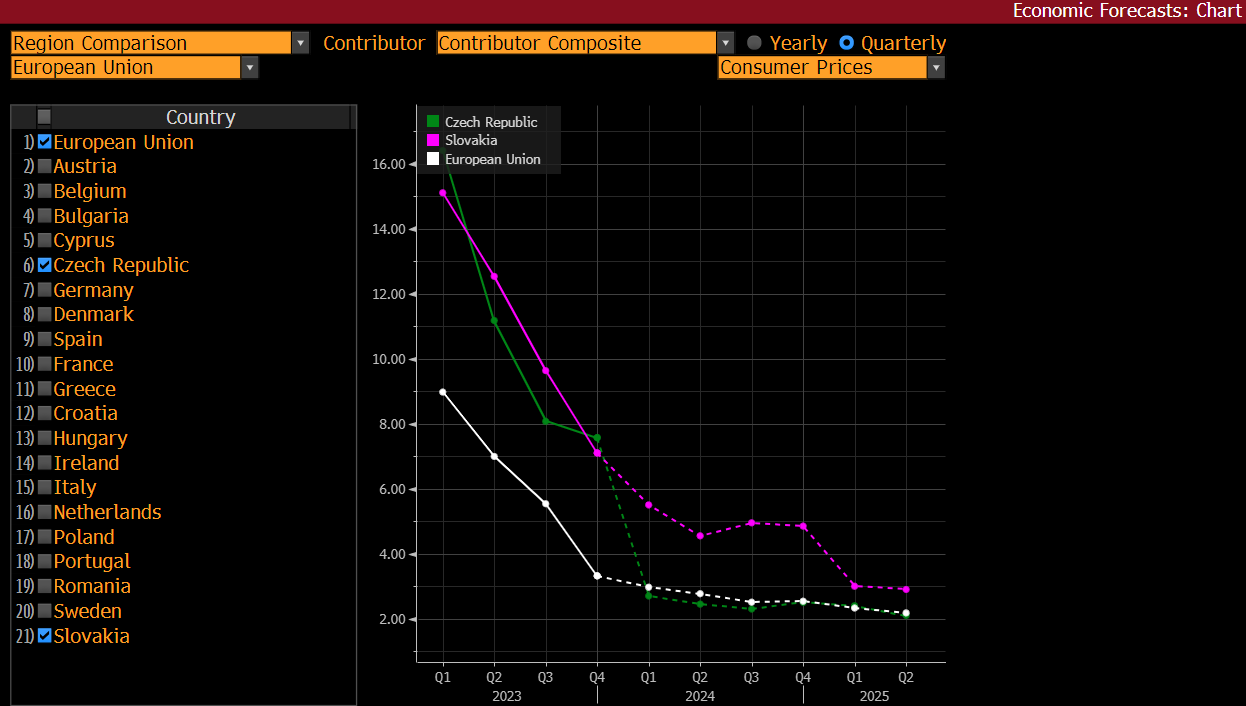Image resolution: width=1246 pixels, height=706 pixels.
Task: Toggle the select-all checkbox in Country header
Action: pos(44,117)
